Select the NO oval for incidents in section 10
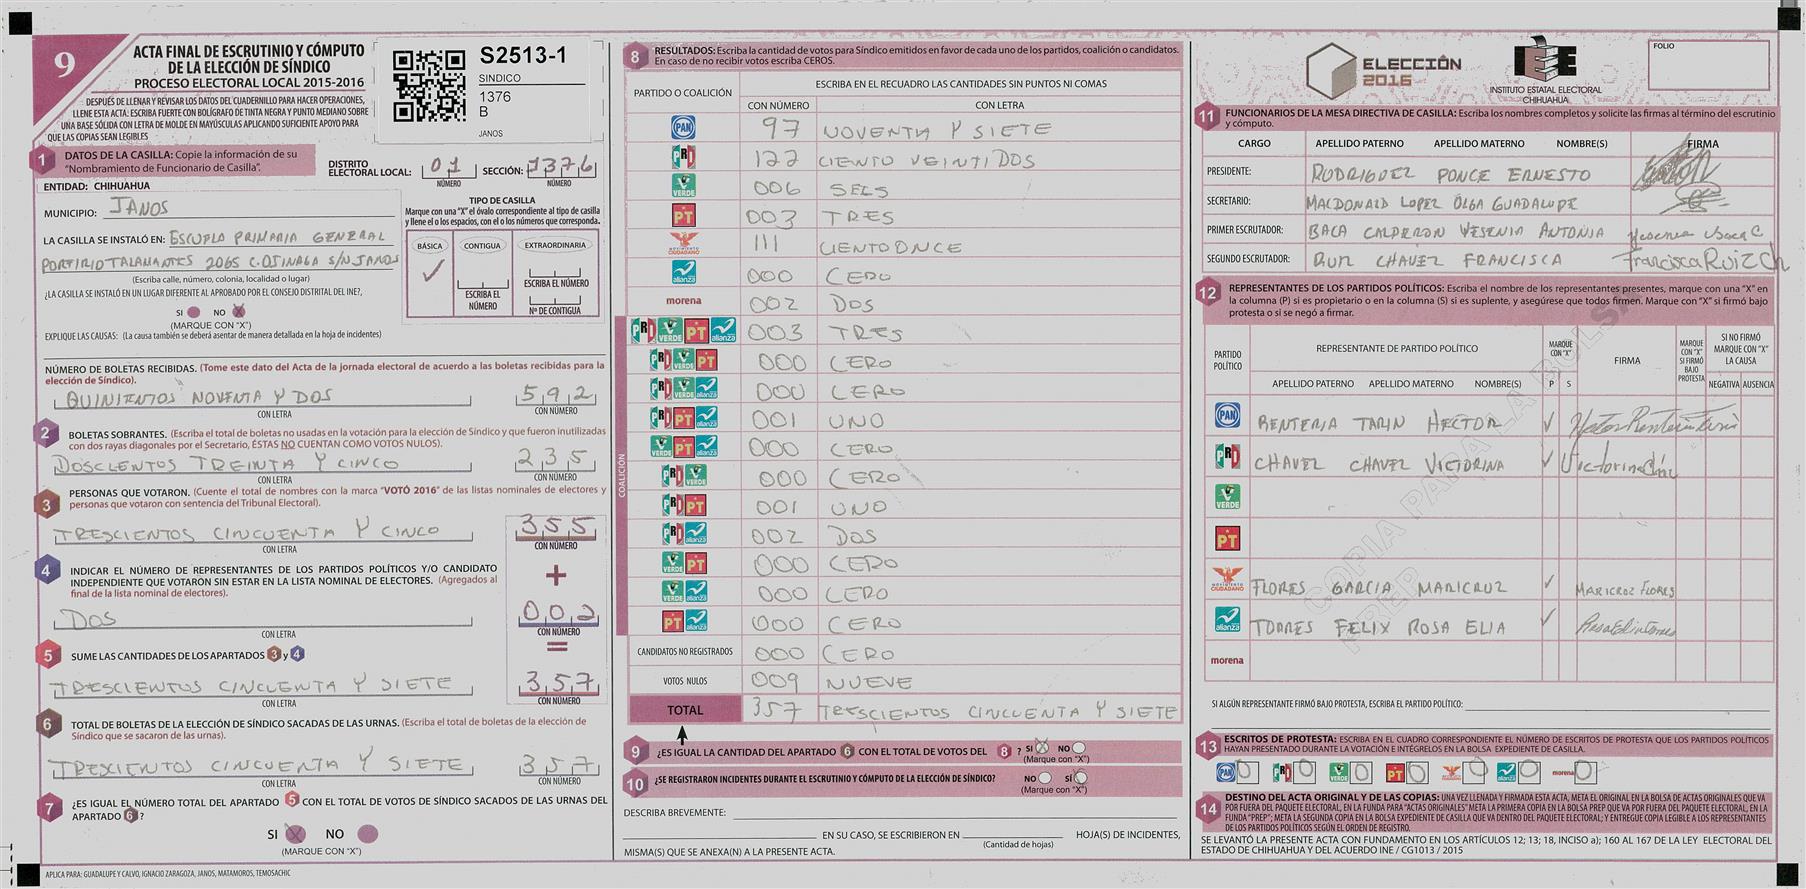This screenshot has width=1806, height=889. click(1045, 778)
